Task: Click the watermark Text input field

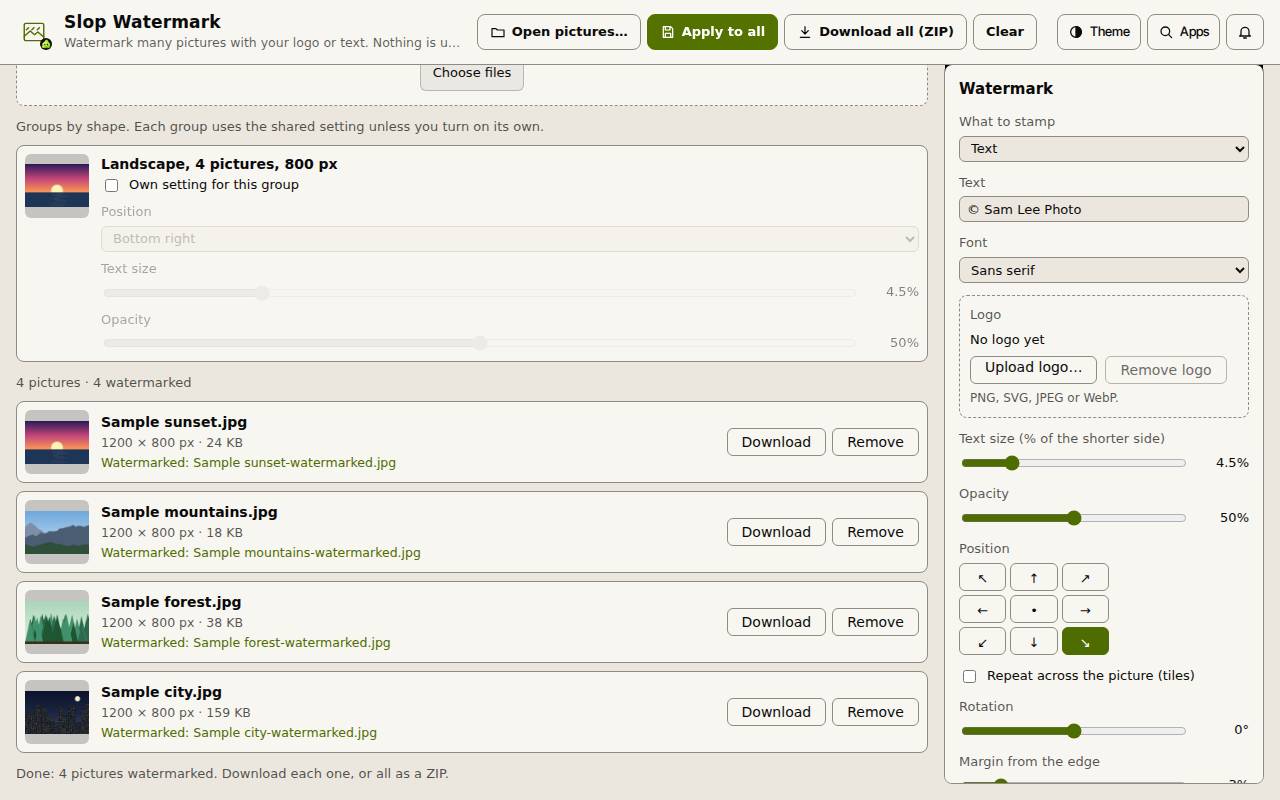Action: pyautogui.click(x=1104, y=209)
